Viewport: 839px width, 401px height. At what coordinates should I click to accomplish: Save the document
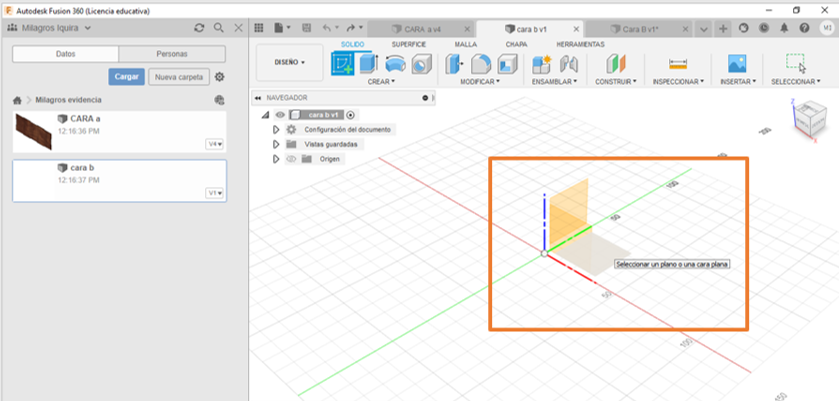[306, 28]
